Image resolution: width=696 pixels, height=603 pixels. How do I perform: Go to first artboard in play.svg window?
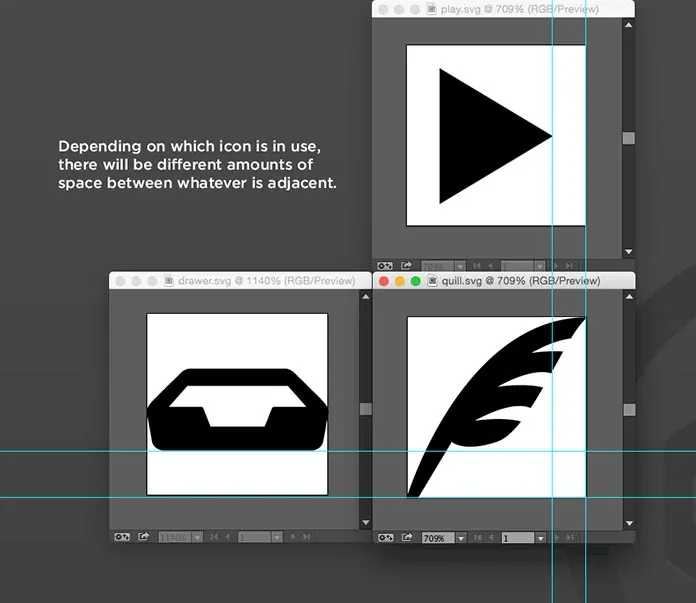(x=477, y=266)
